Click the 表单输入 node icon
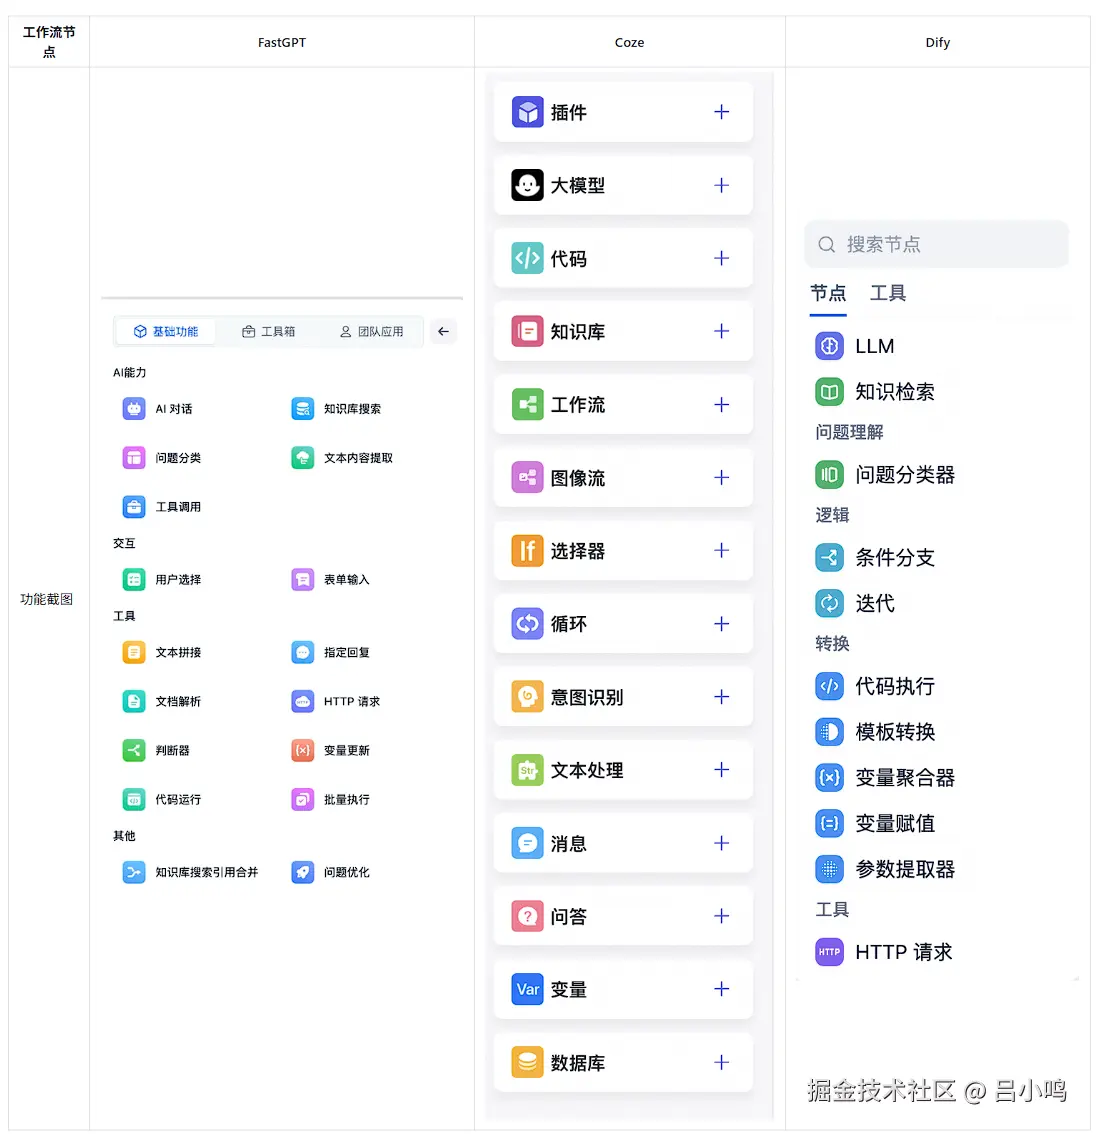 (302, 579)
